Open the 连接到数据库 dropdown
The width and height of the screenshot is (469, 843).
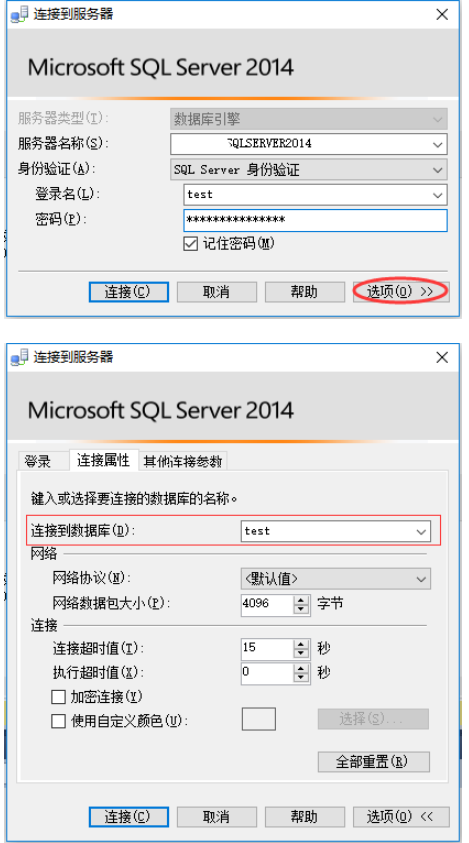coord(420,531)
